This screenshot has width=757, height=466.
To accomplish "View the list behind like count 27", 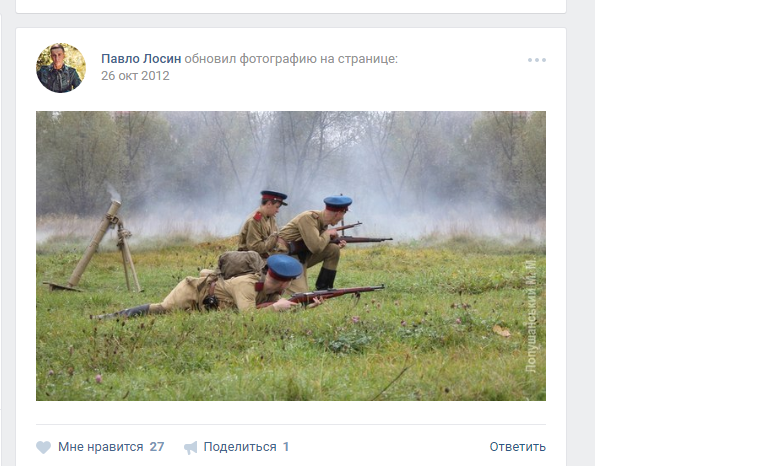I will coord(156,447).
